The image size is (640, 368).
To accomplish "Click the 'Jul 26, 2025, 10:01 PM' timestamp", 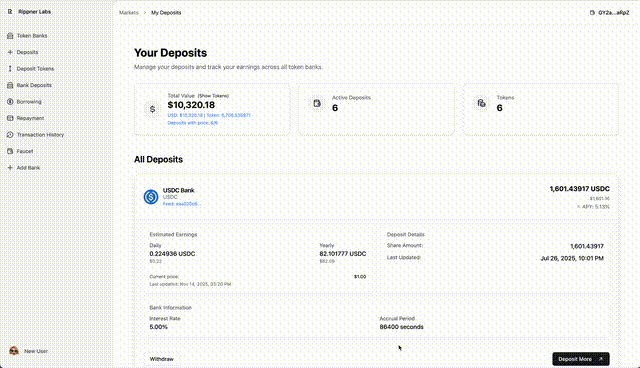I will (x=572, y=258).
